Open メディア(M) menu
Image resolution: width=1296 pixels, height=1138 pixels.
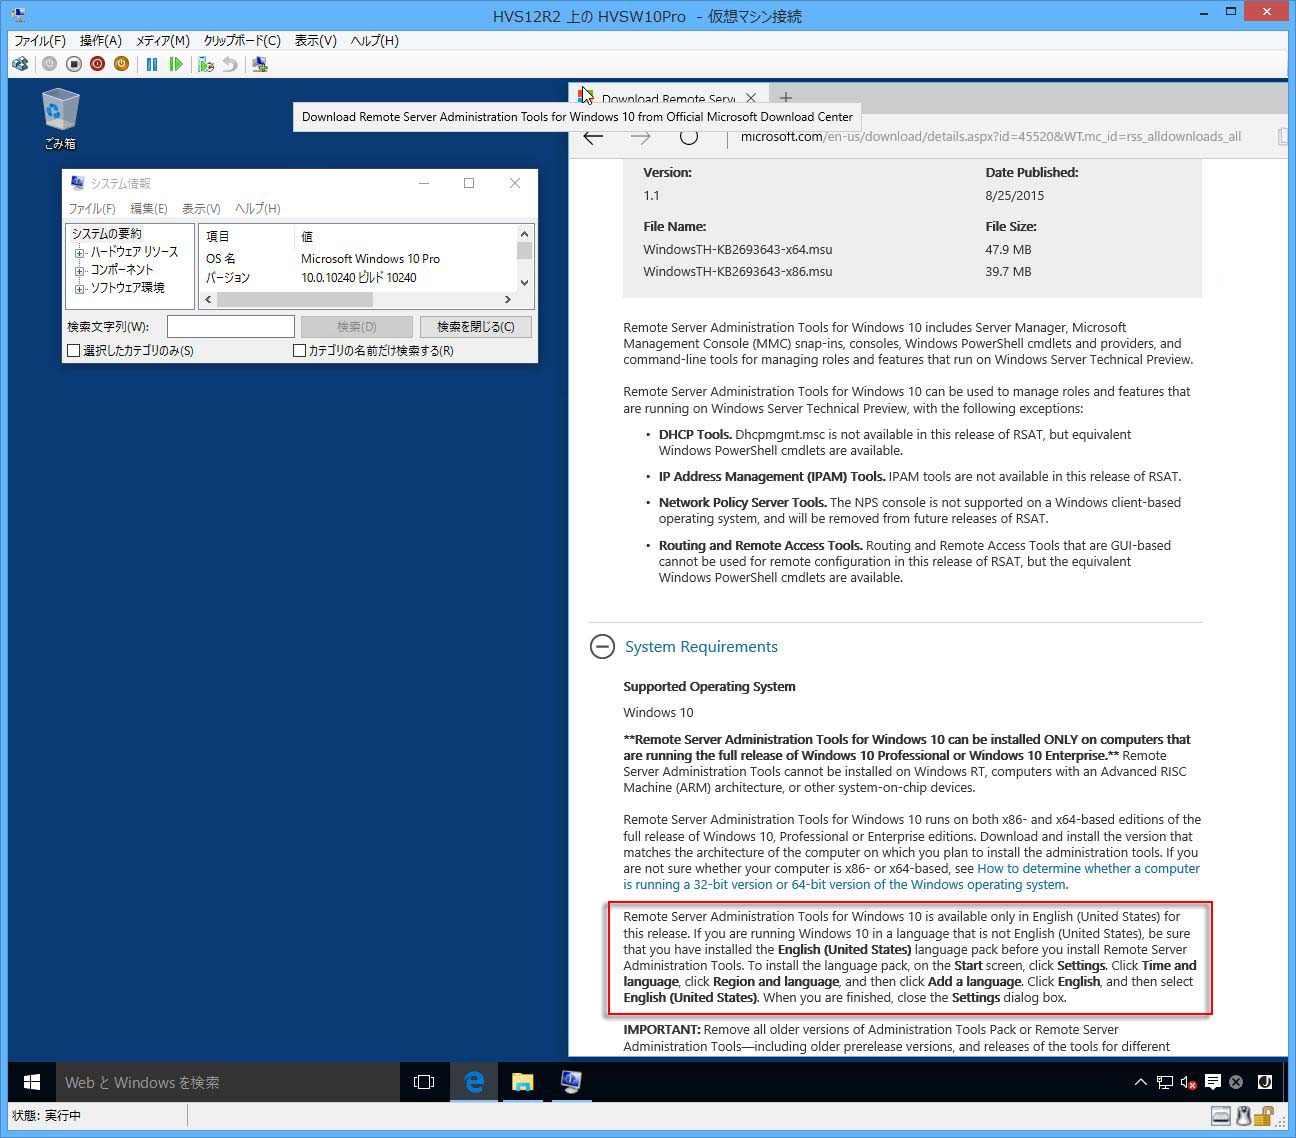pos(162,41)
